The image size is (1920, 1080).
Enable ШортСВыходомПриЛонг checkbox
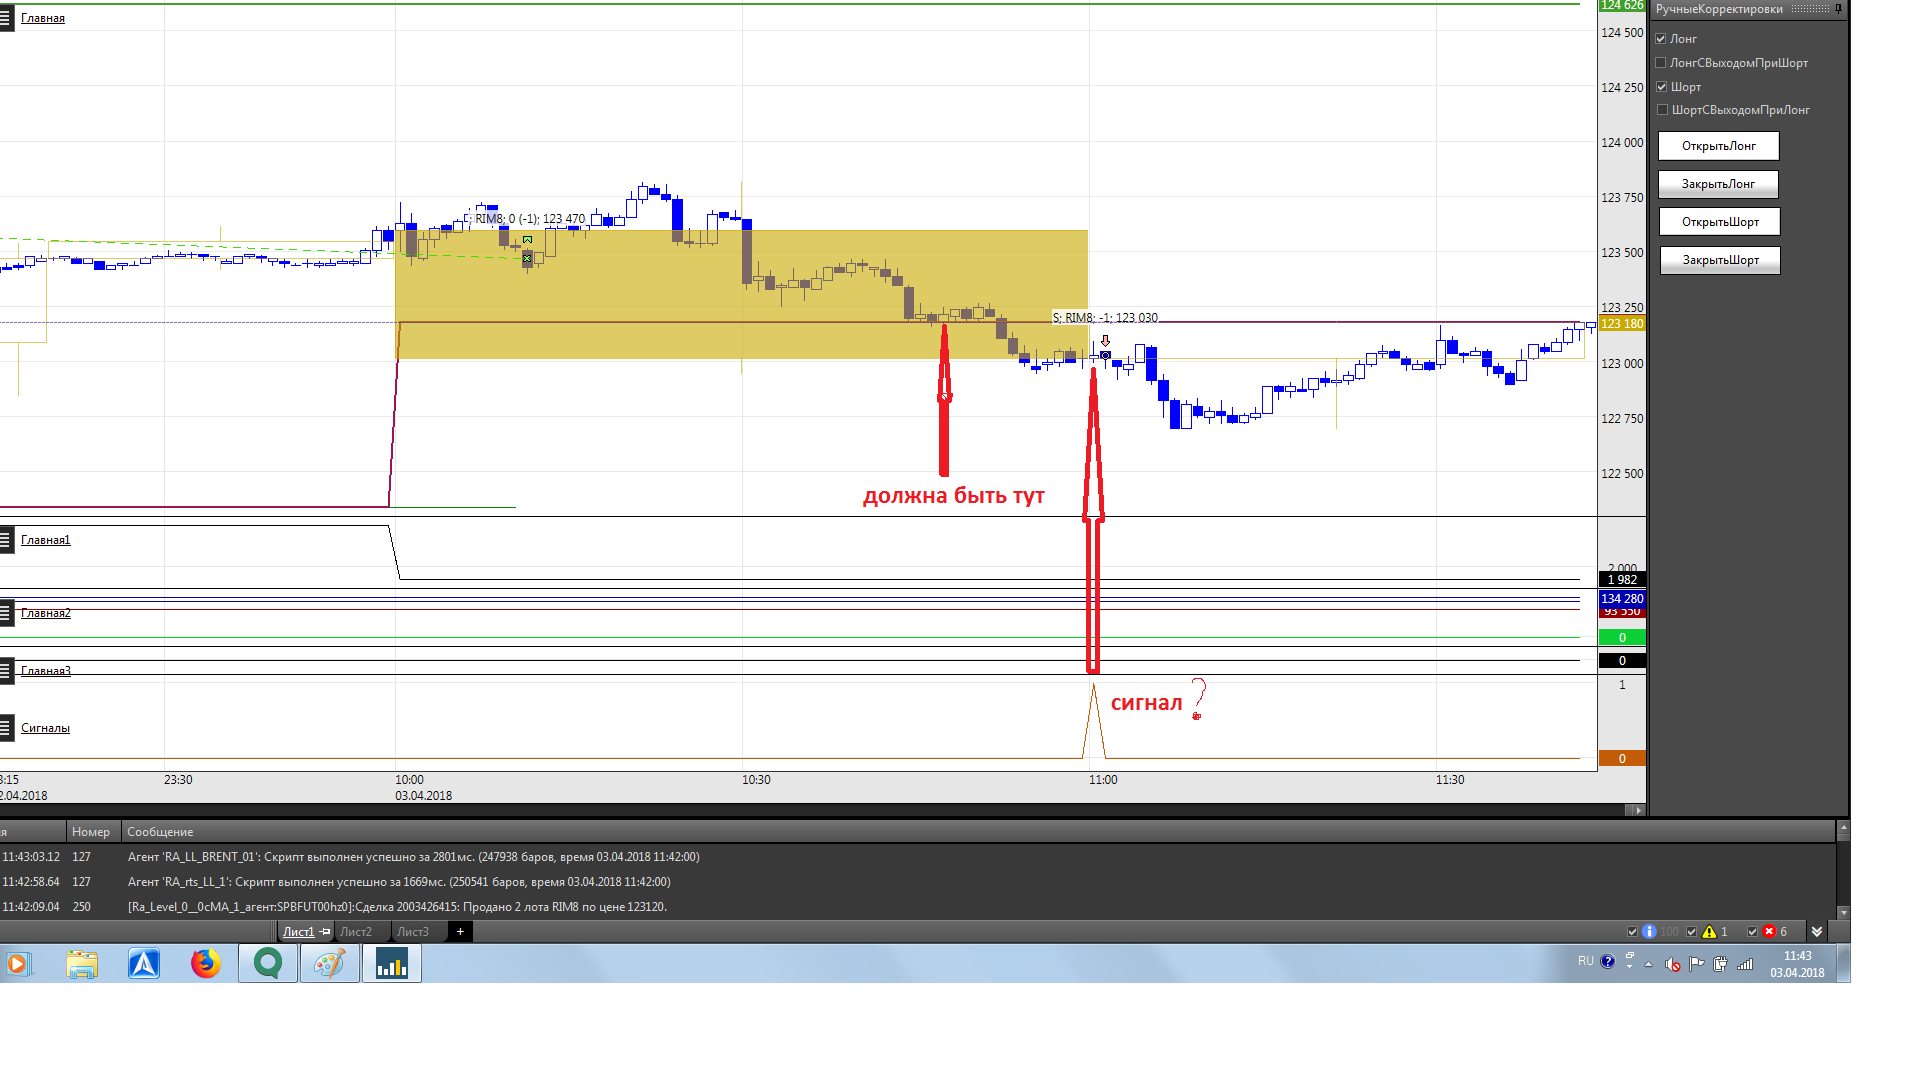[x=1662, y=110]
